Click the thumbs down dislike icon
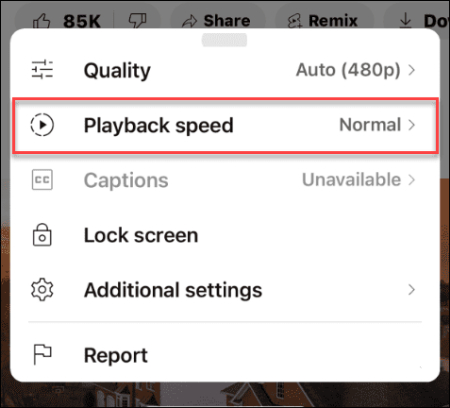450x408 pixels. click(137, 21)
